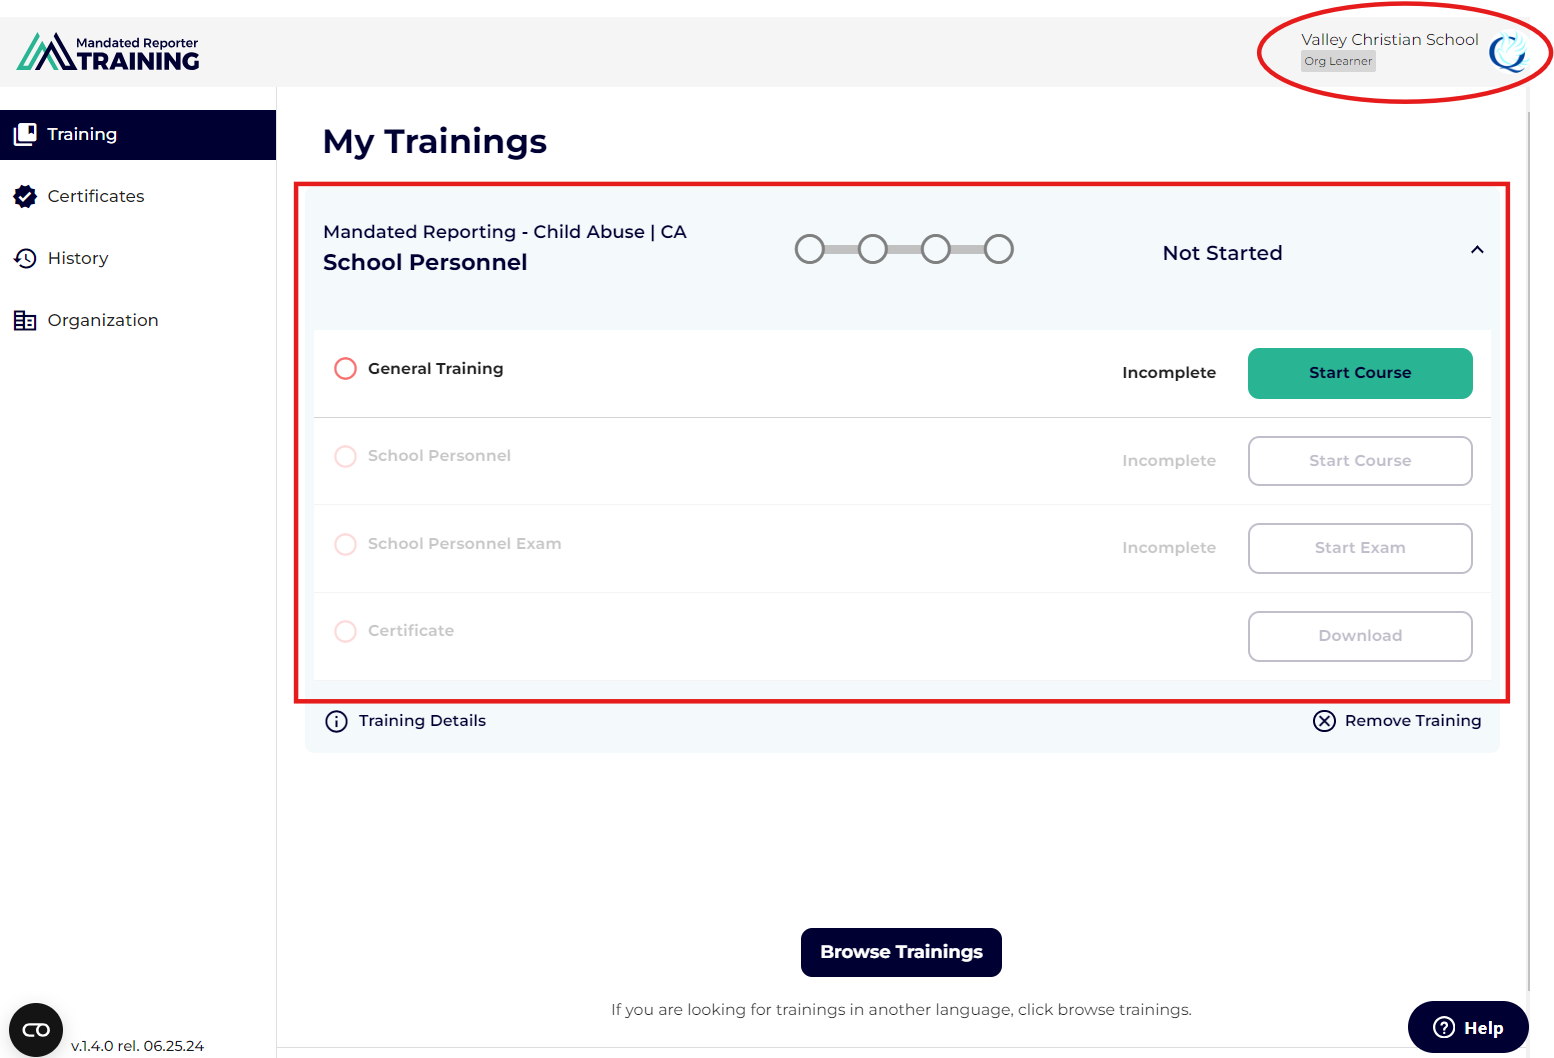Click the Mandated Reporter Training logo
Image resolution: width=1554 pixels, height=1058 pixels.
[108, 52]
